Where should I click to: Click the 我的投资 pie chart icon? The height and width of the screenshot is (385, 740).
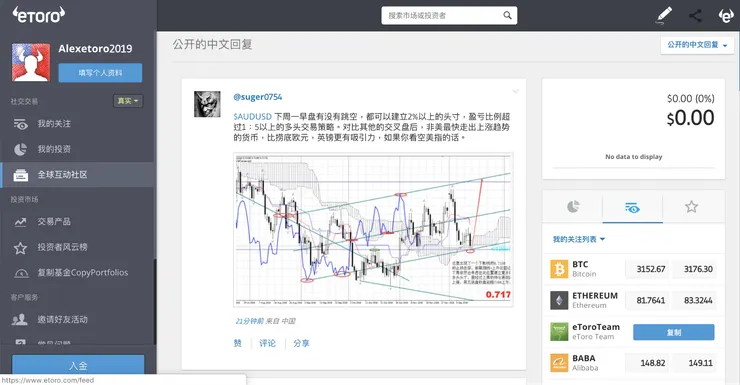click(x=20, y=150)
